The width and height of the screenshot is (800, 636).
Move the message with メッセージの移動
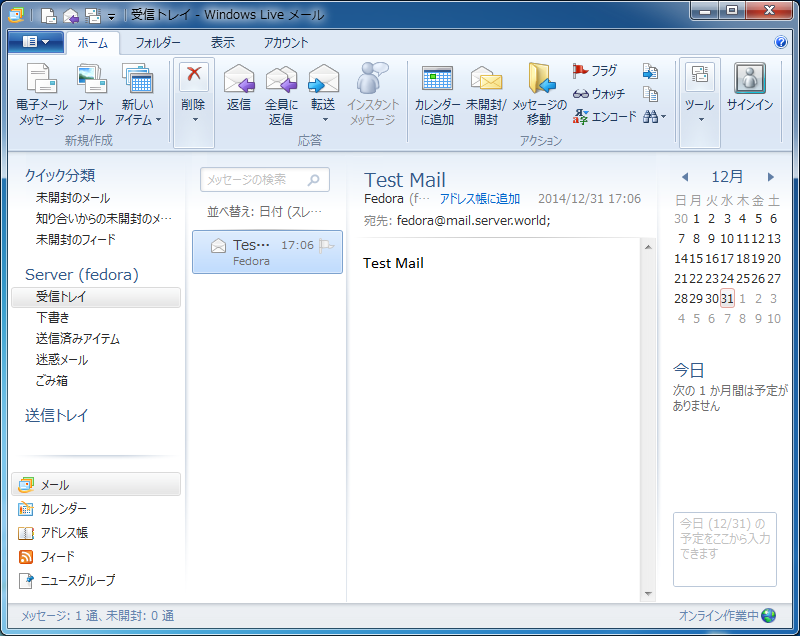[x=539, y=94]
